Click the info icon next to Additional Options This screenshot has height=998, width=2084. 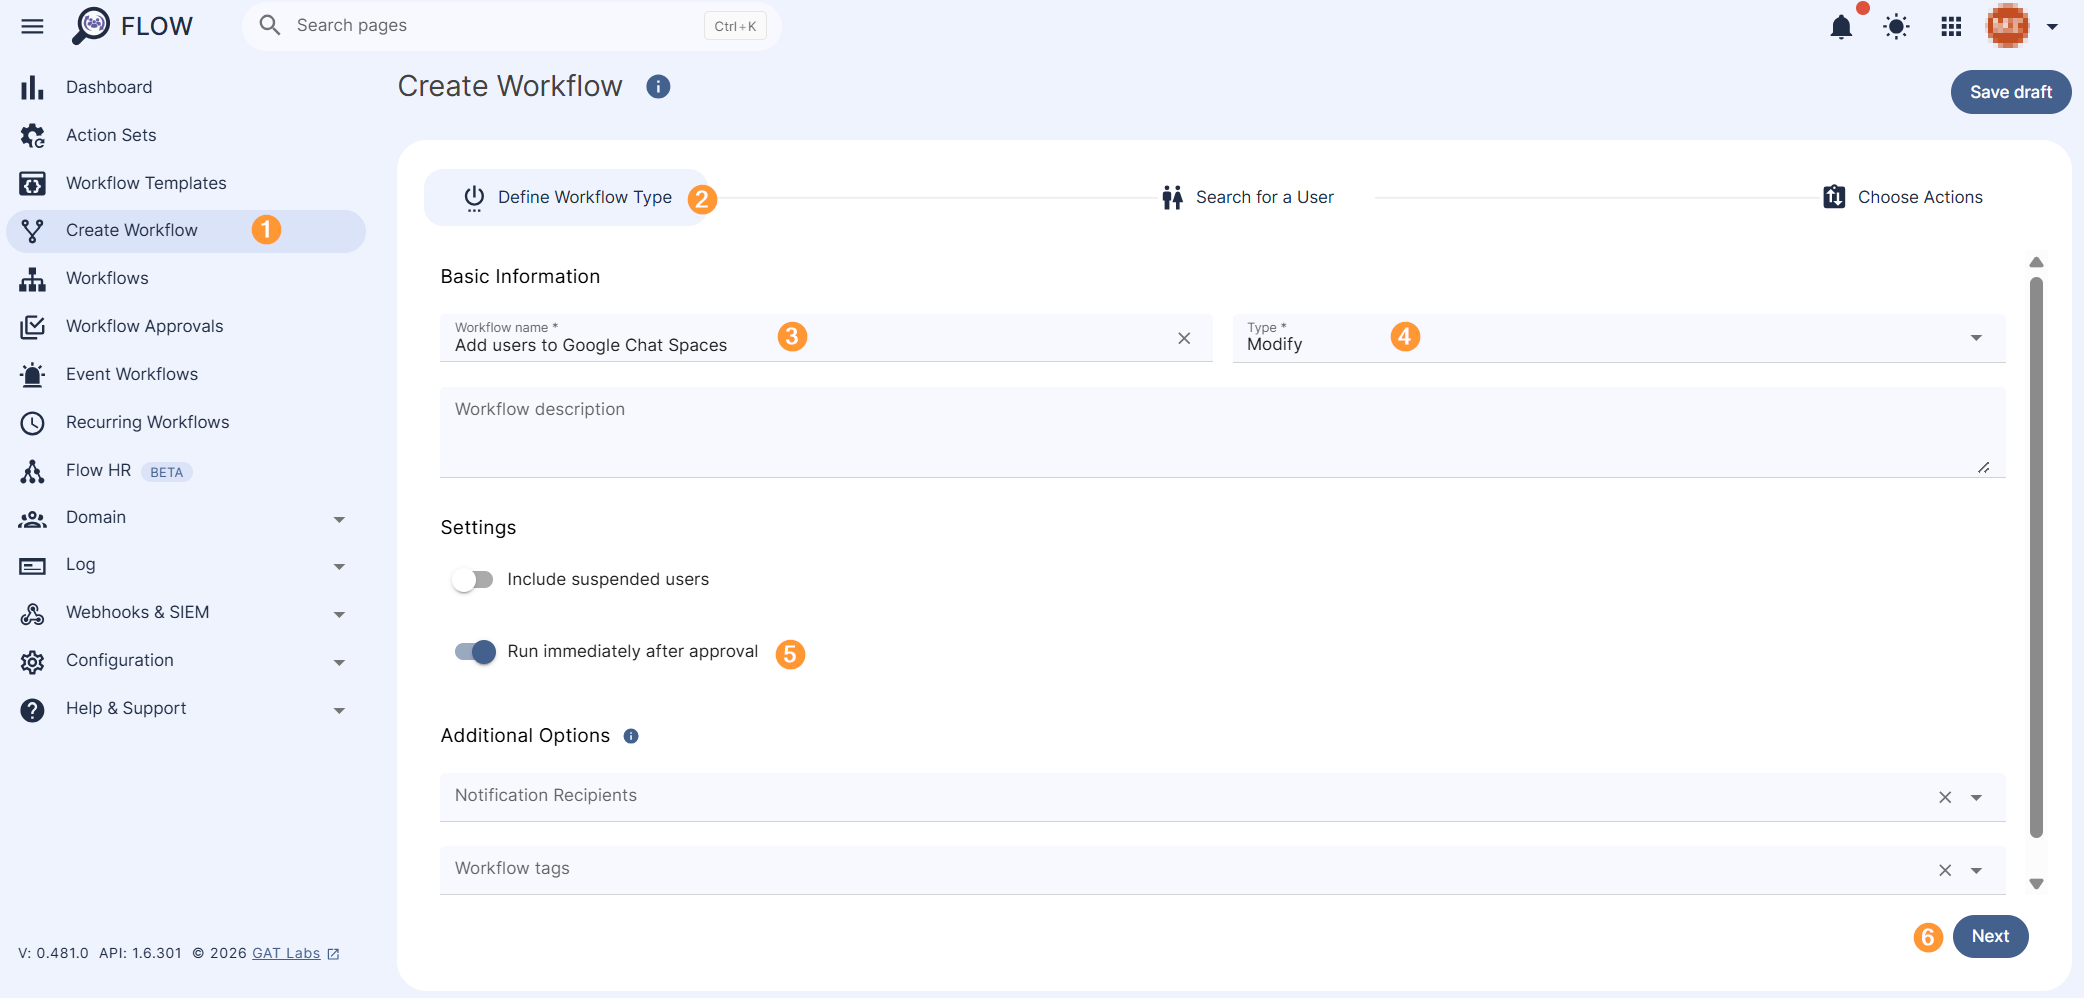[631, 736]
